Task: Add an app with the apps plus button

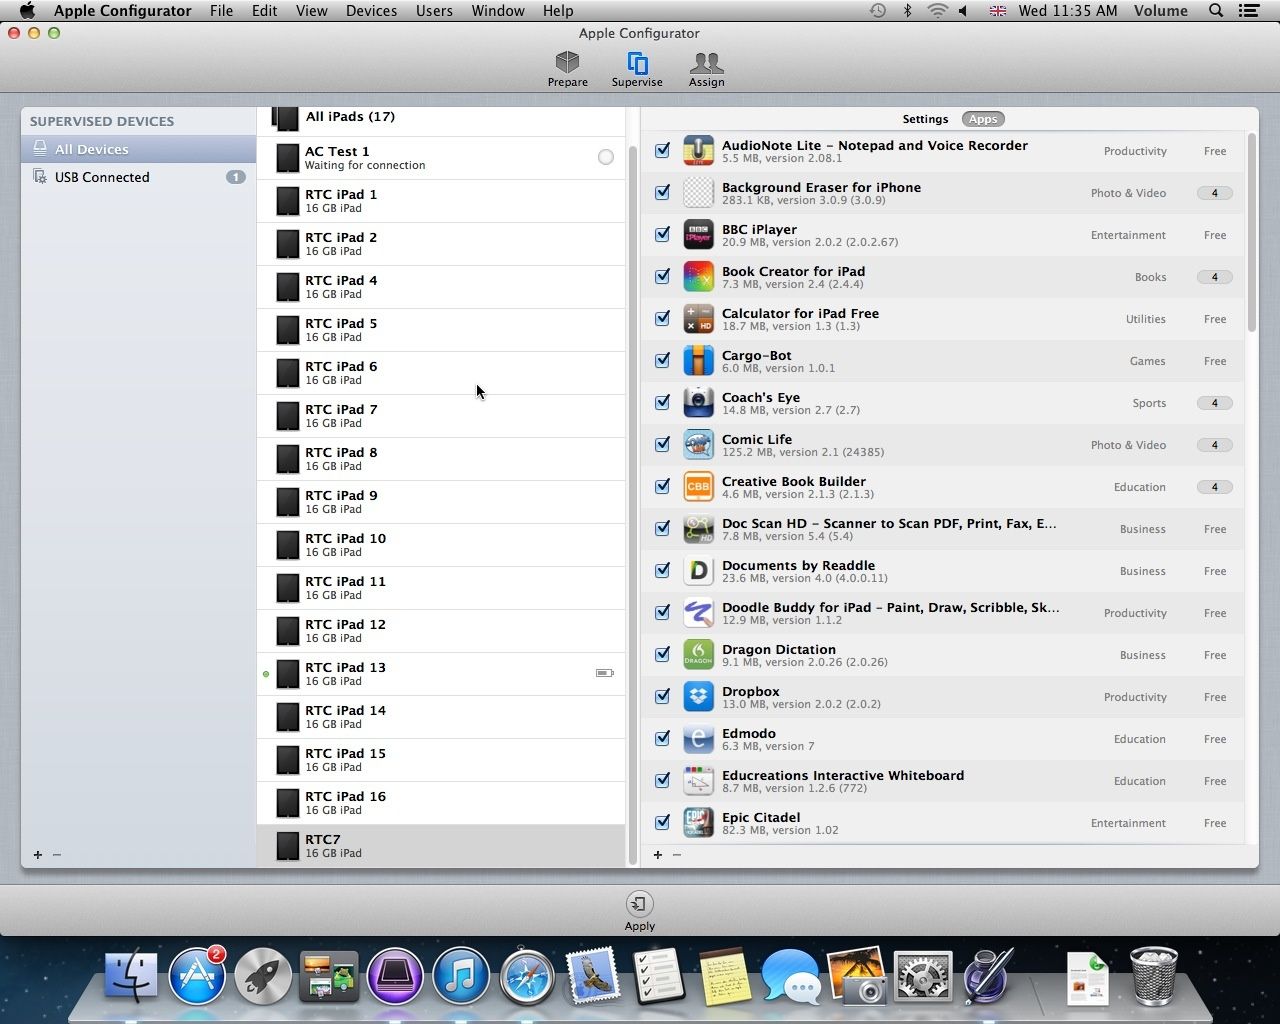Action: click(658, 854)
